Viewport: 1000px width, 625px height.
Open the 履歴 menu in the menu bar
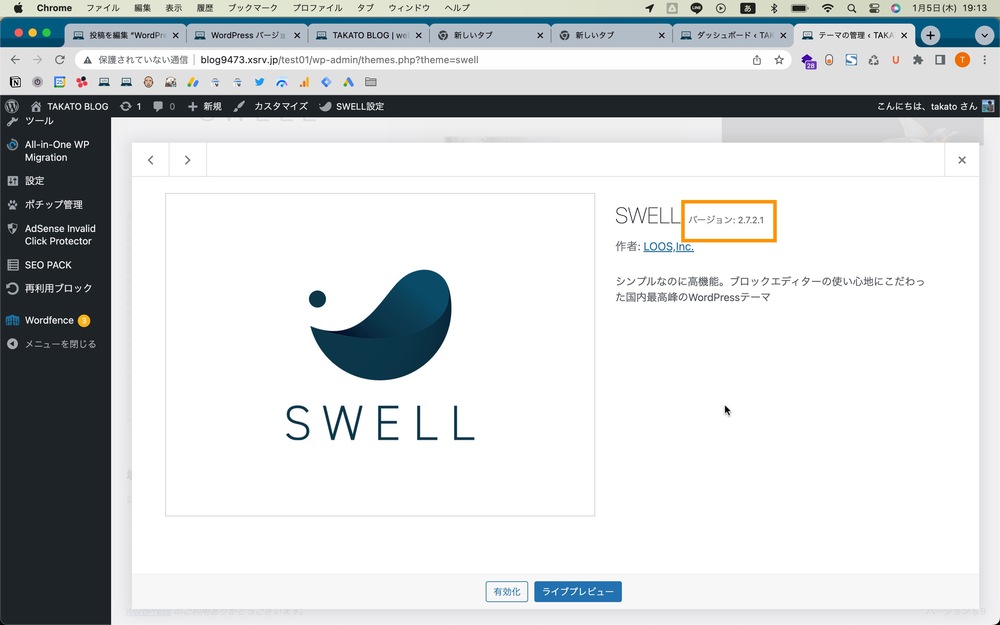[205, 8]
